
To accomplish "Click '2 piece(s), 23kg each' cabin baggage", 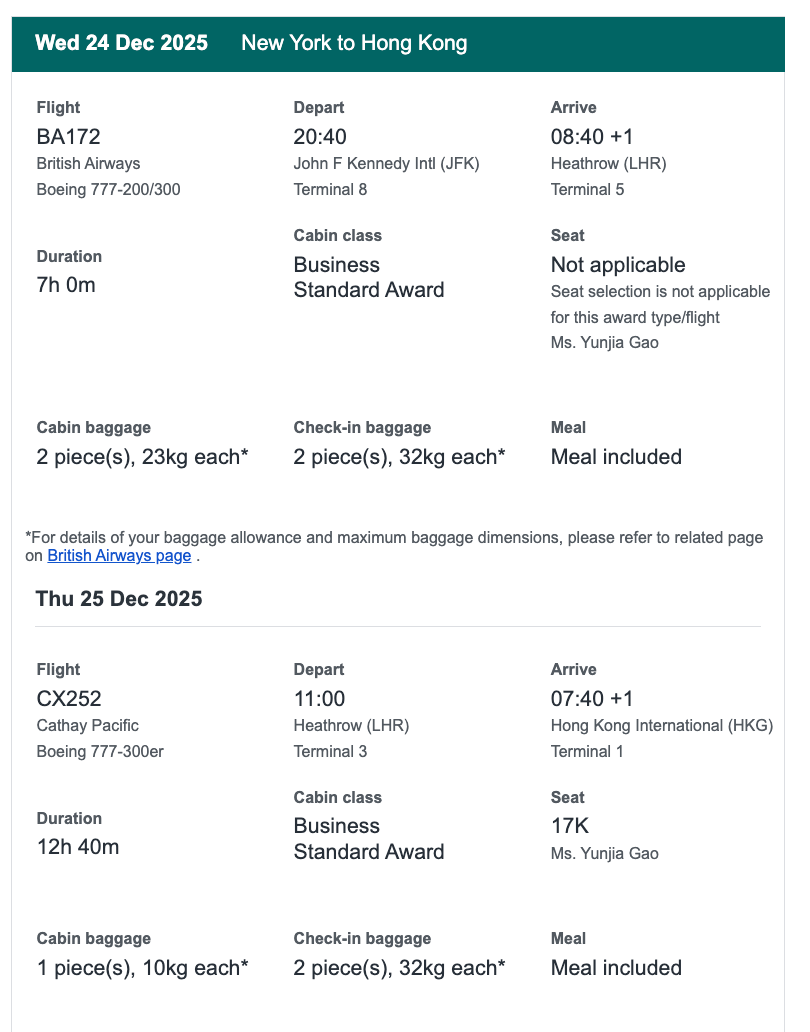I will [x=142, y=457].
